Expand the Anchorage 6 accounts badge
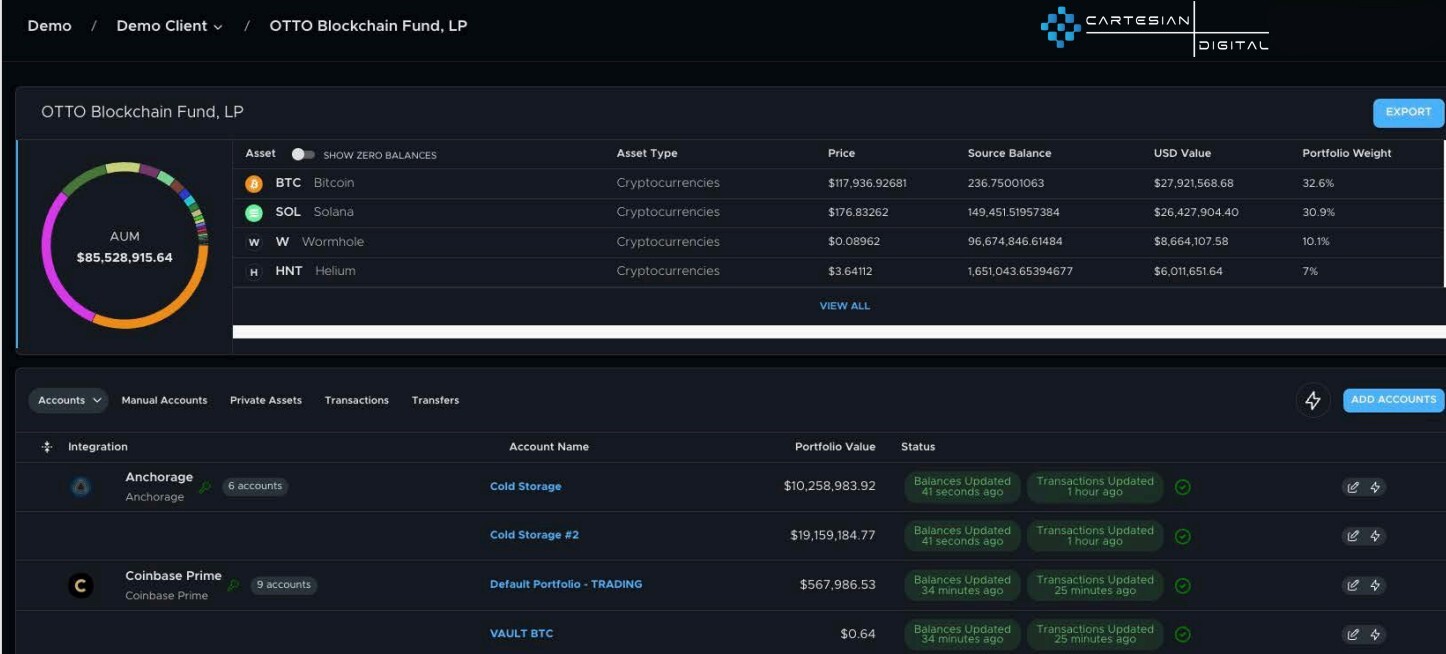 tap(256, 486)
